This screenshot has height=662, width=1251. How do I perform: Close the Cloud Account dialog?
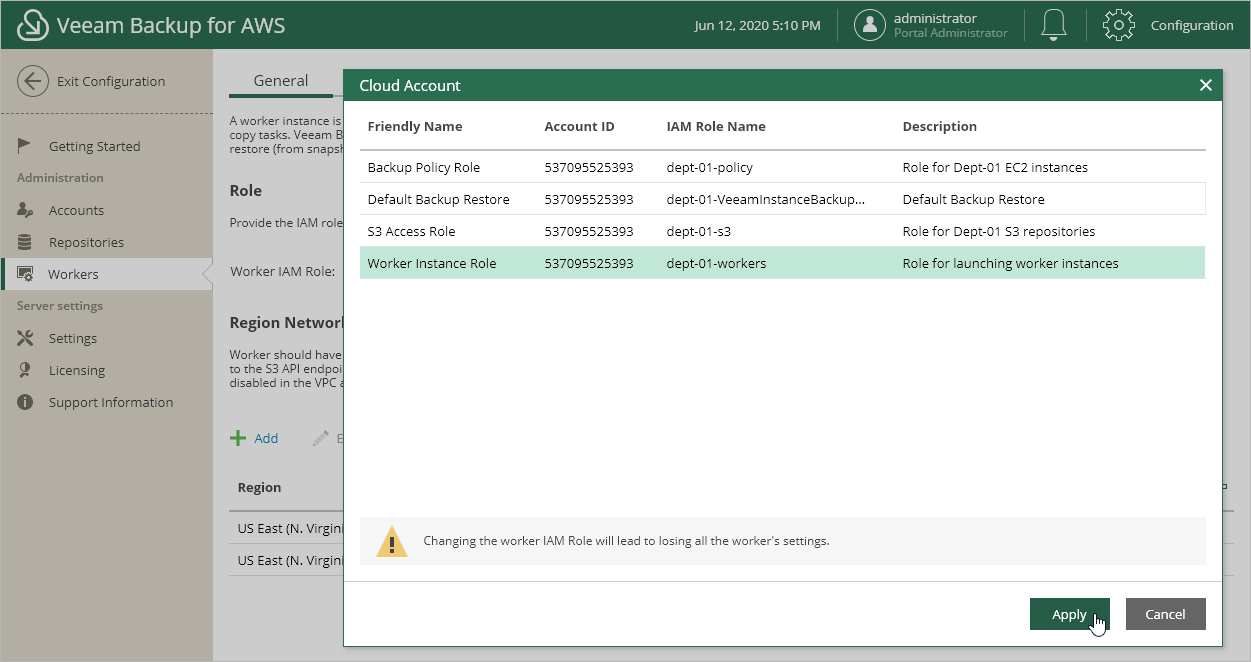1206,85
